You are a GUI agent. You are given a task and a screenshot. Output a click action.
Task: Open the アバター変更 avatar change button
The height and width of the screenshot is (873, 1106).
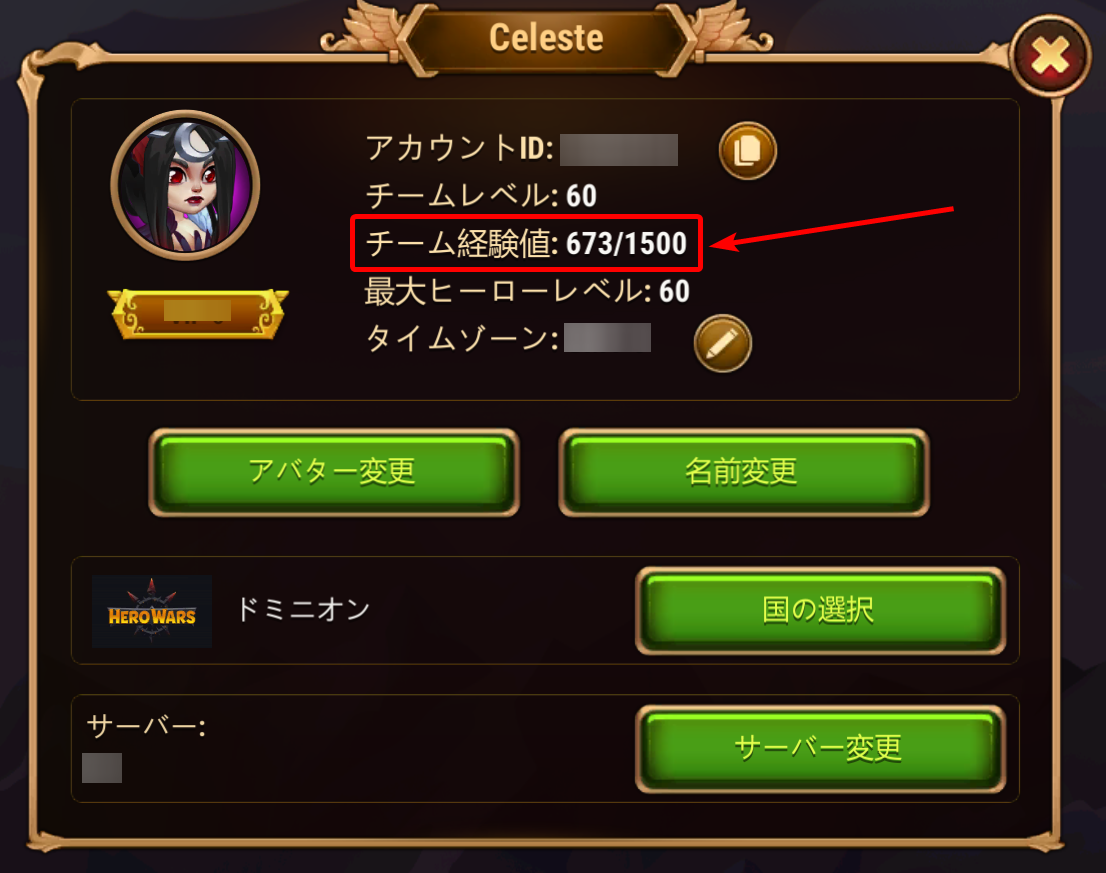coord(334,472)
